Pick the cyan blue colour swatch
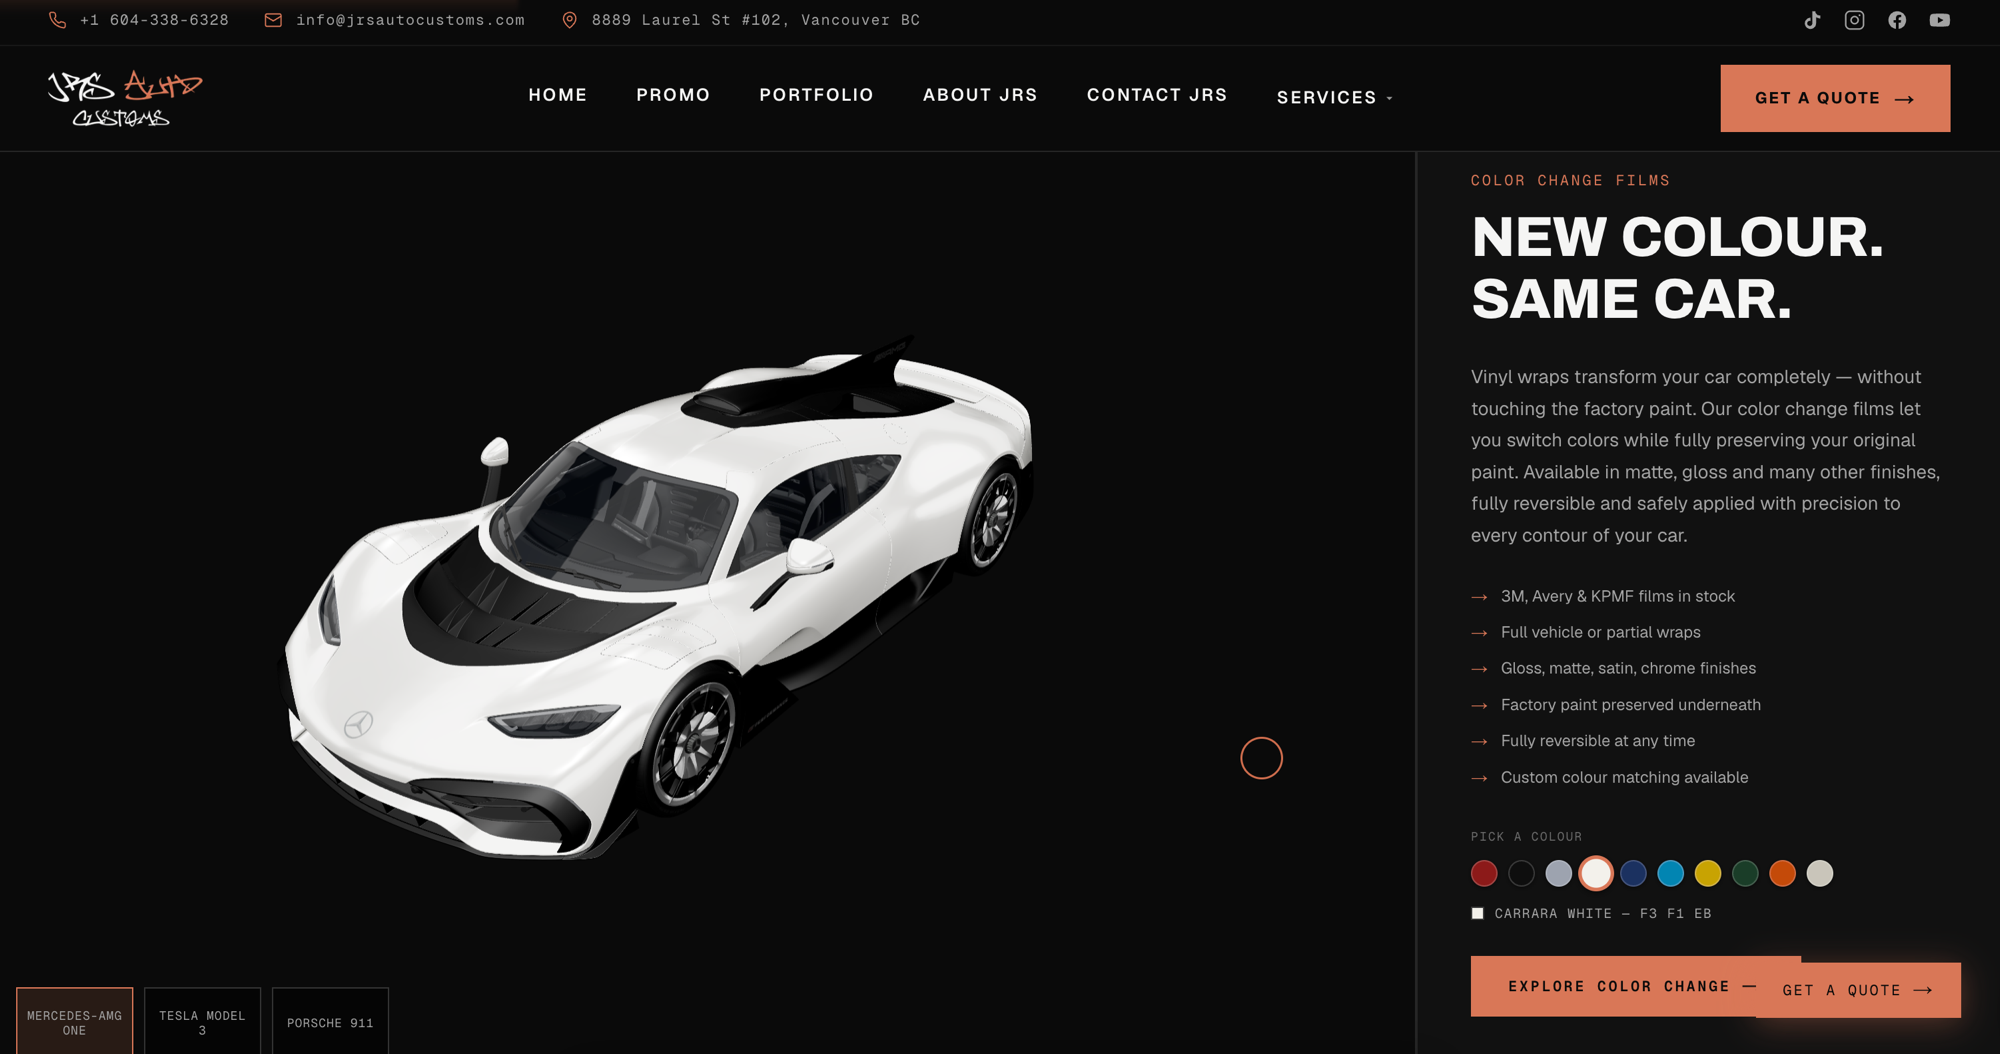Viewport: 2000px width, 1054px height. (1670, 873)
